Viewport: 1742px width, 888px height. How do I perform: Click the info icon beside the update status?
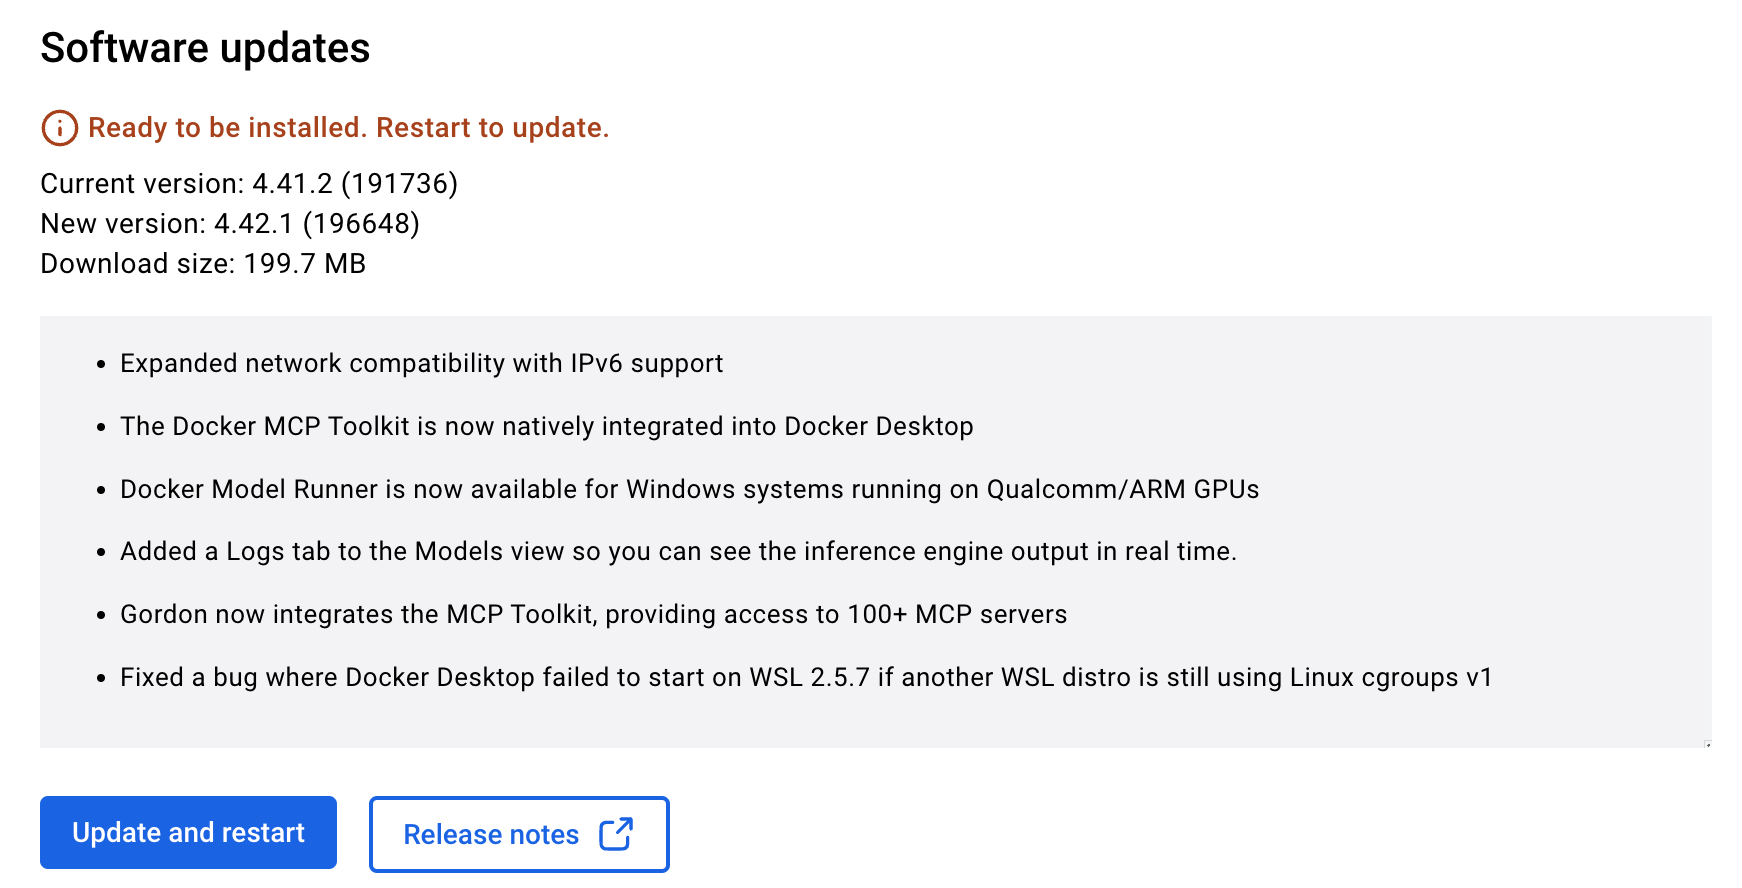point(59,128)
